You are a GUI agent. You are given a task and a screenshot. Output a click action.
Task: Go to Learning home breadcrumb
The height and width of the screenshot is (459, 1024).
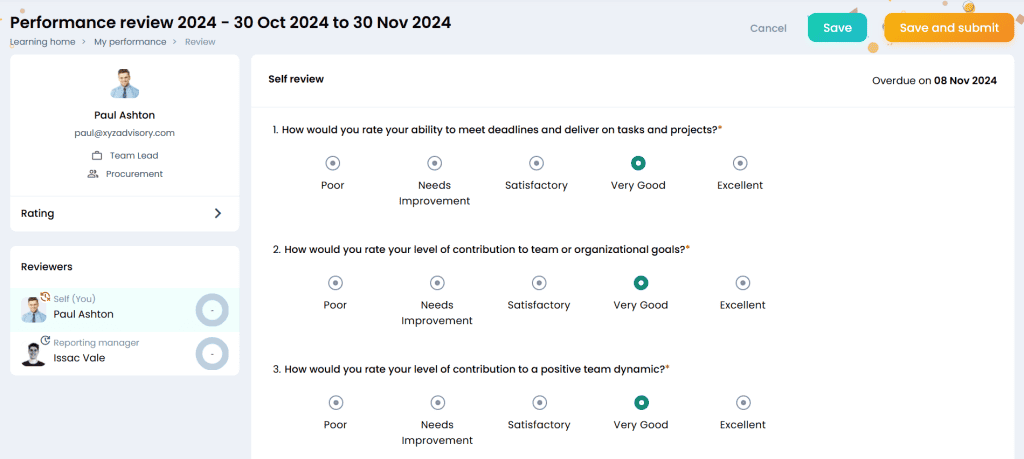pos(42,42)
